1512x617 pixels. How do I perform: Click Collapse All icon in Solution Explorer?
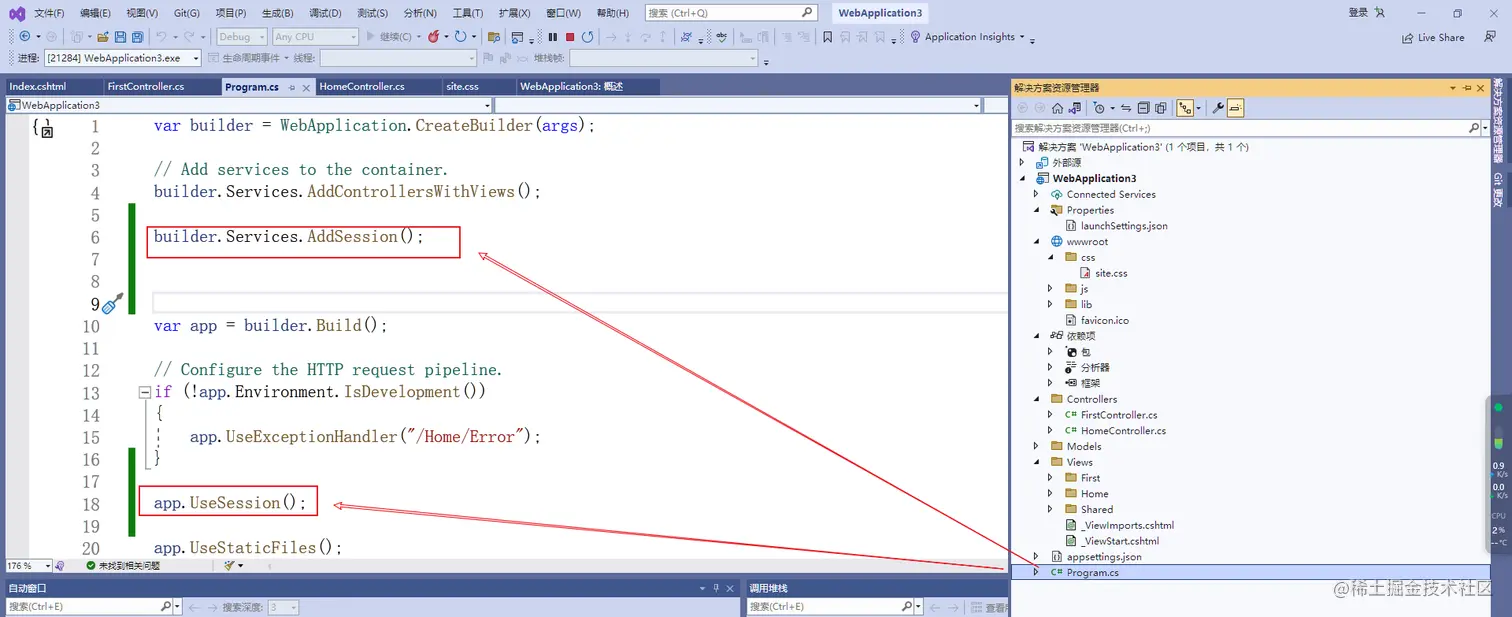tap(1143, 108)
